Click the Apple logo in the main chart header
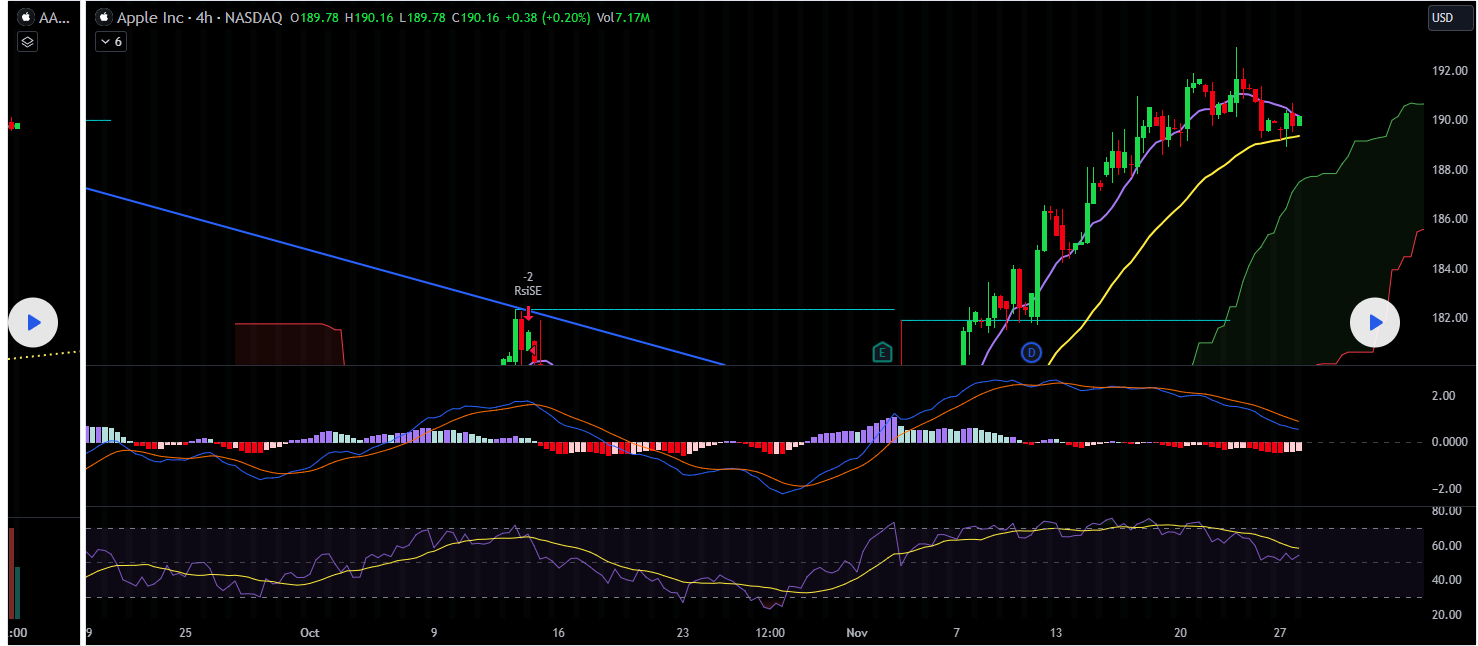Screen dimensions: 1478x646 click(103, 17)
